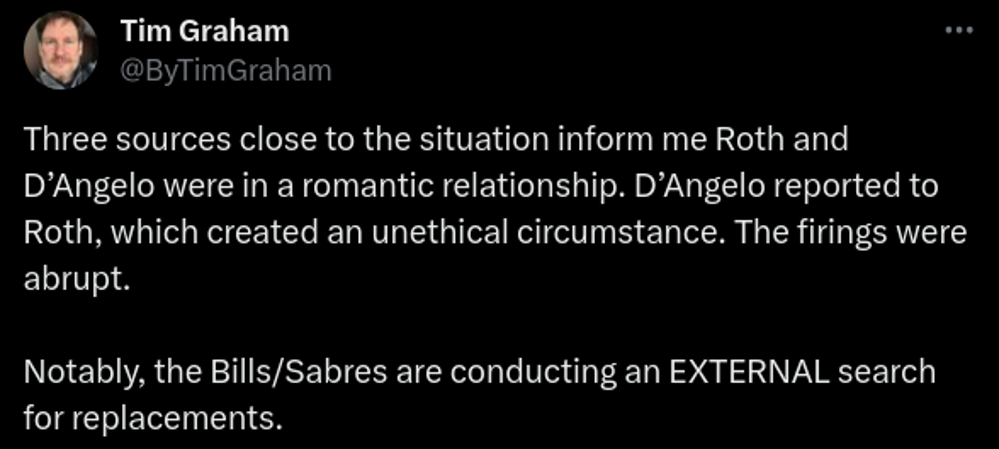
Task: Open the Tim Graham display name link
Action: pos(205,31)
